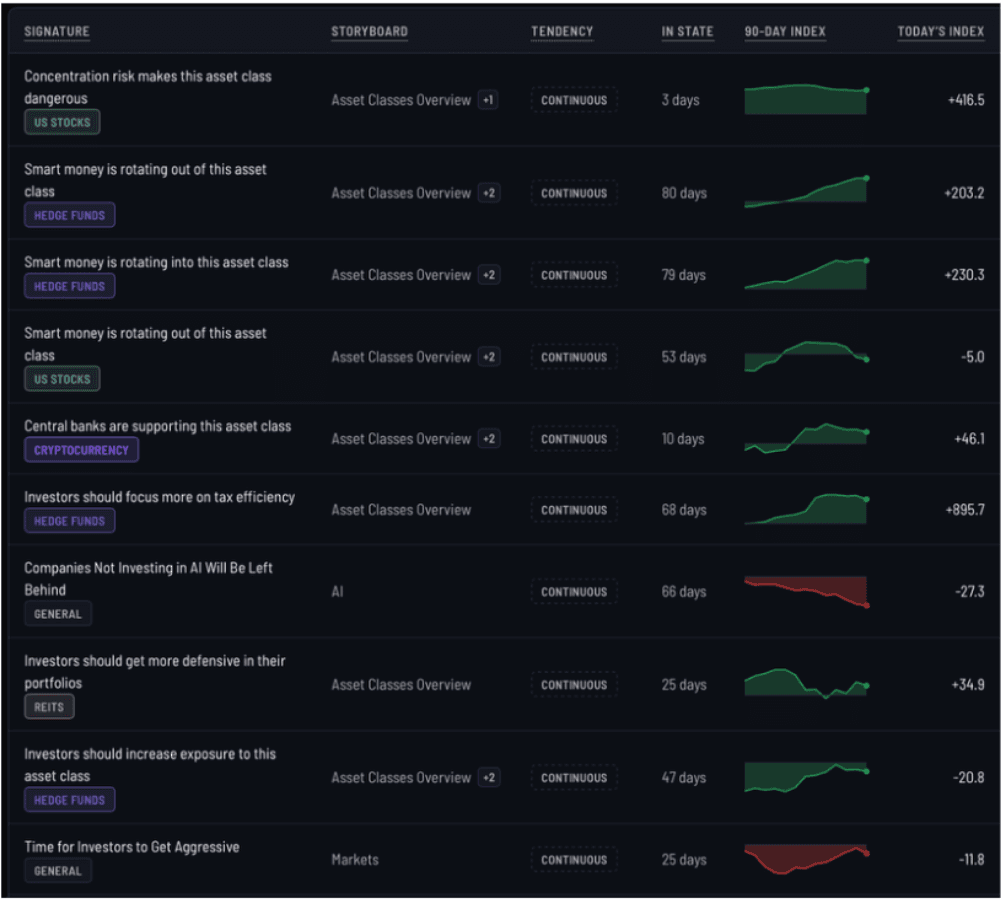Click the '+203.2' today's index value
The width and height of the screenshot is (1002, 900).
tap(964, 193)
